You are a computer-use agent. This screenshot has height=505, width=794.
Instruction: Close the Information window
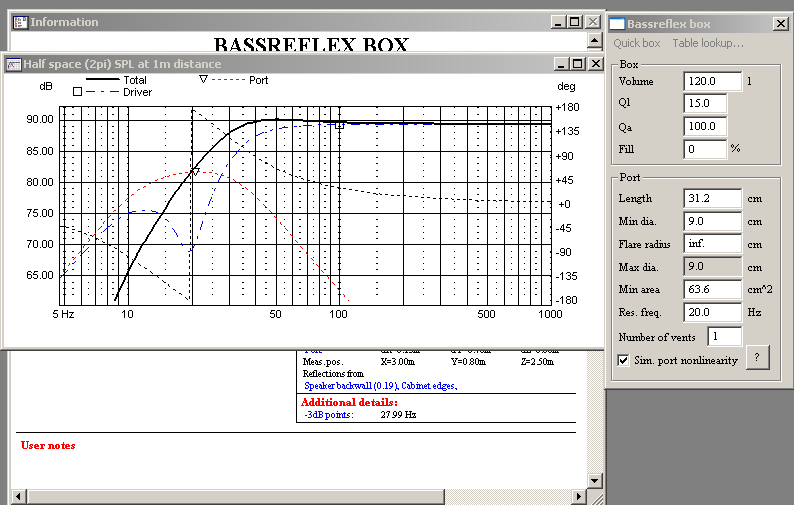coord(592,22)
